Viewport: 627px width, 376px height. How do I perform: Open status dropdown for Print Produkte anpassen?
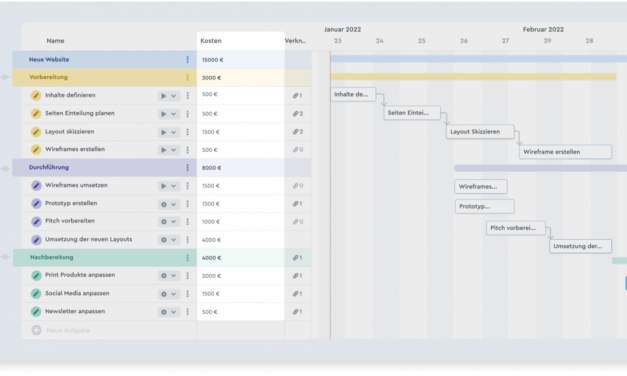(168, 276)
